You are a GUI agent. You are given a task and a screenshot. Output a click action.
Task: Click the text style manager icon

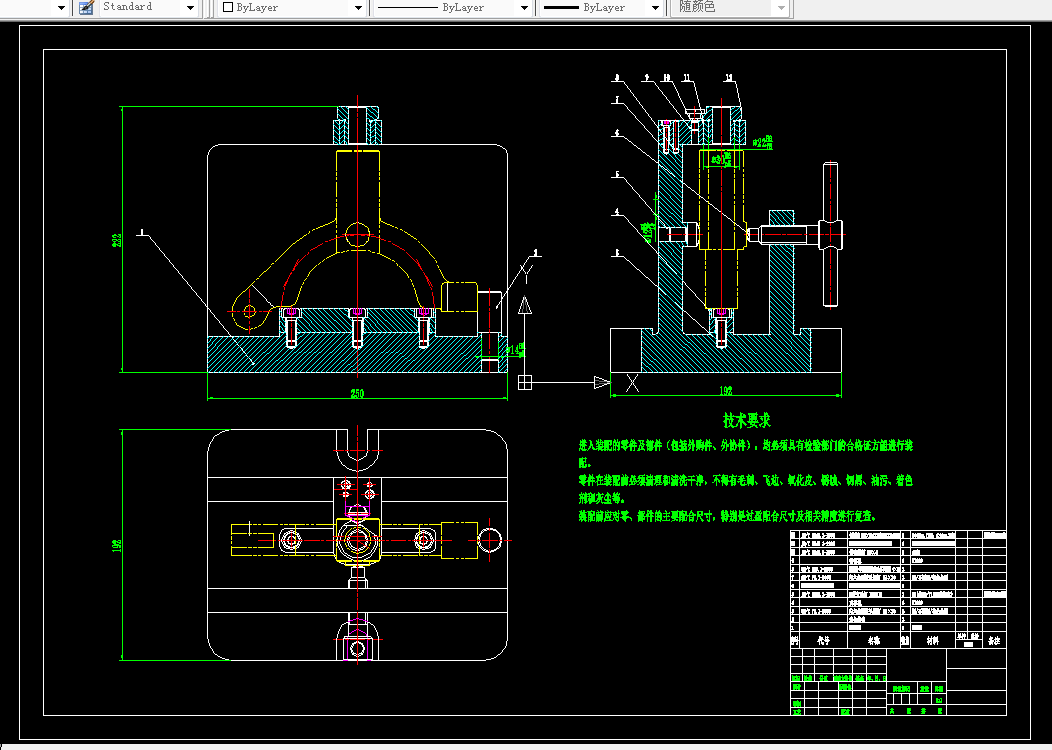[86, 7]
